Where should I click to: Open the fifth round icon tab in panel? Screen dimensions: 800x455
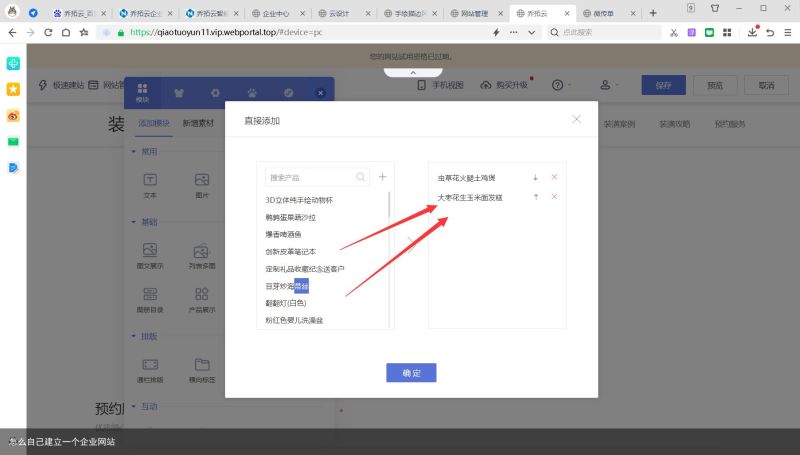289,93
